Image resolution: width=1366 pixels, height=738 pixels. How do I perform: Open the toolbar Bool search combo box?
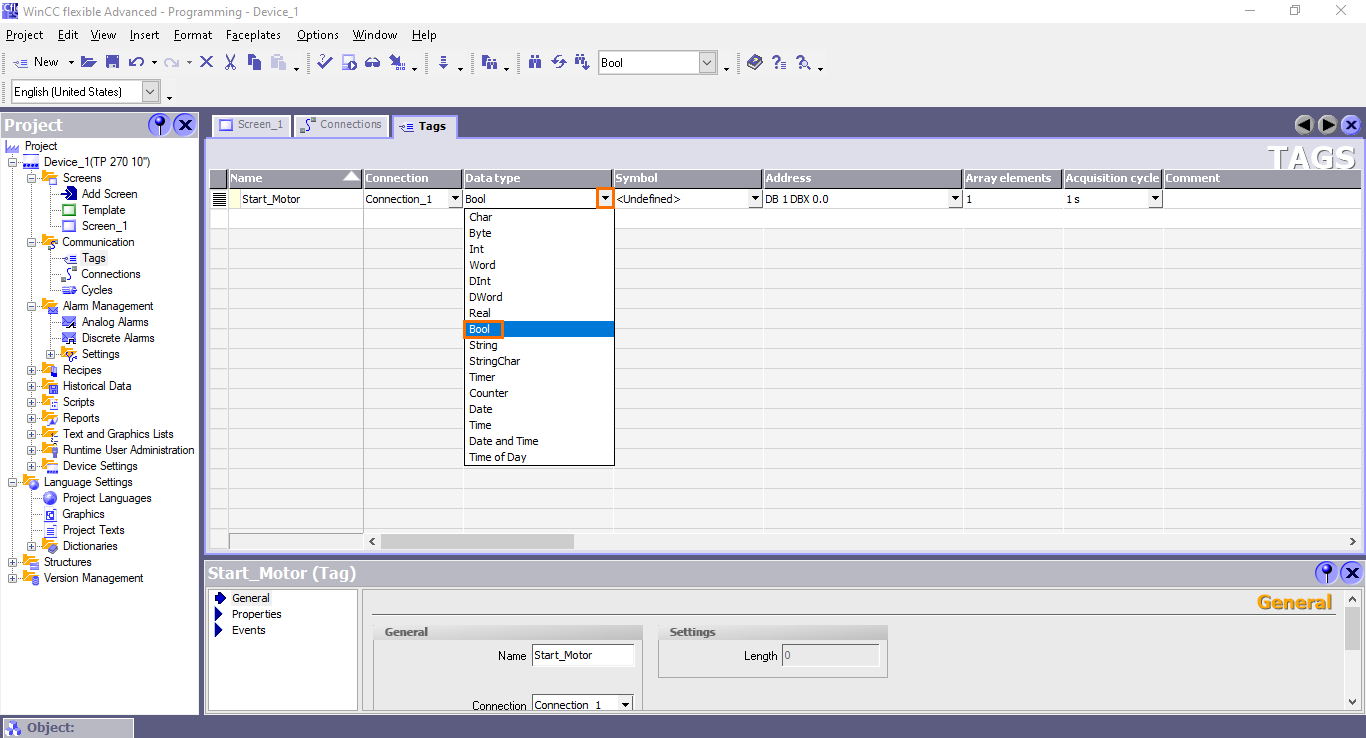pyautogui.click(x=658, y=63)
